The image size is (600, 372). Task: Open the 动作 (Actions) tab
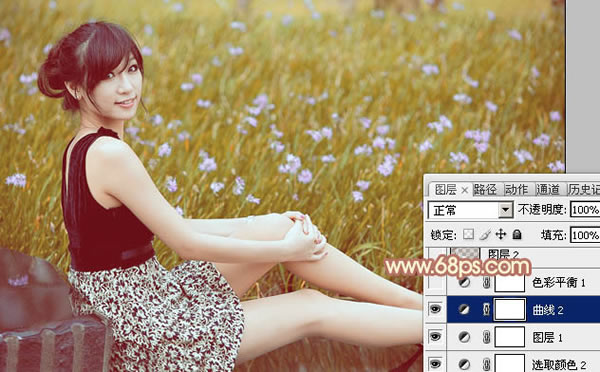[516, 189]
